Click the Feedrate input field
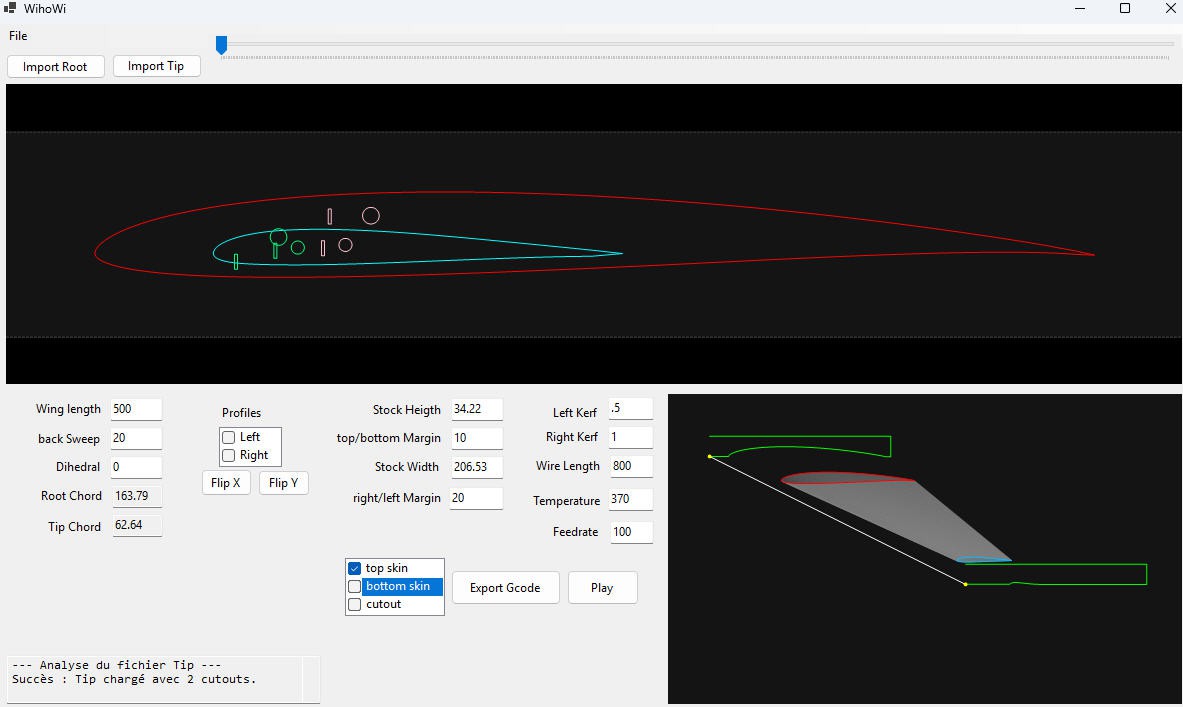The width and height of the screenshot is (1183, 707). (630, 532)
